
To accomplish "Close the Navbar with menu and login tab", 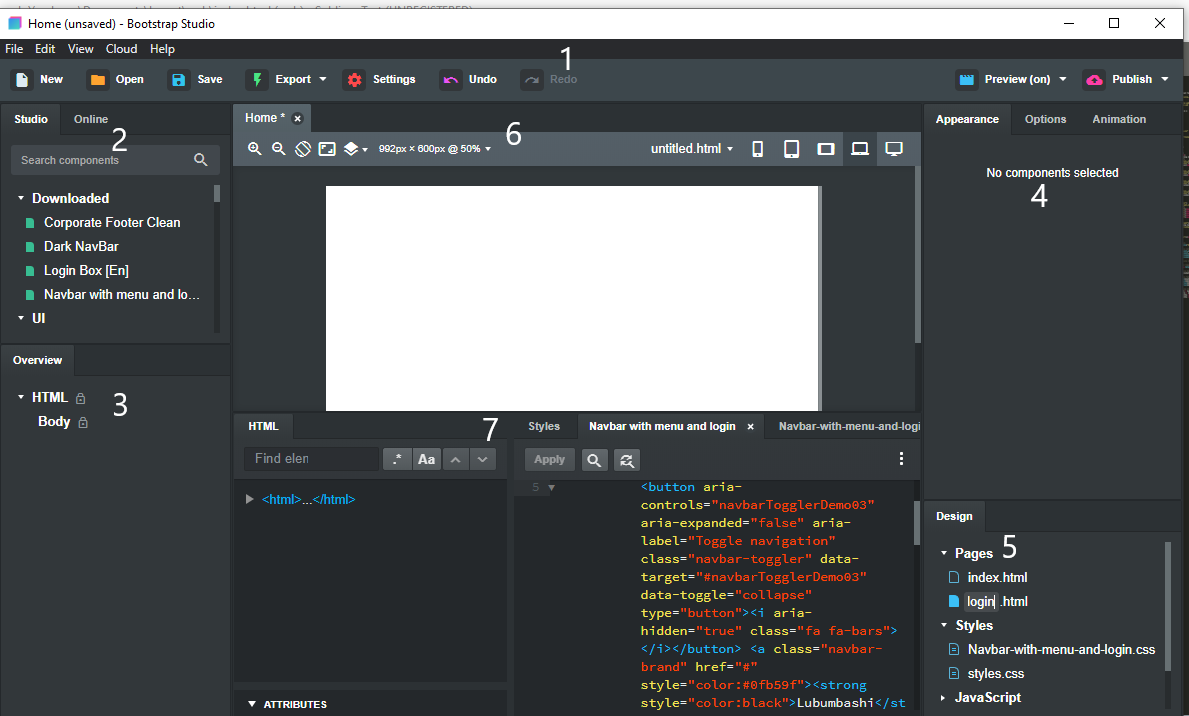I will point(751,427).
